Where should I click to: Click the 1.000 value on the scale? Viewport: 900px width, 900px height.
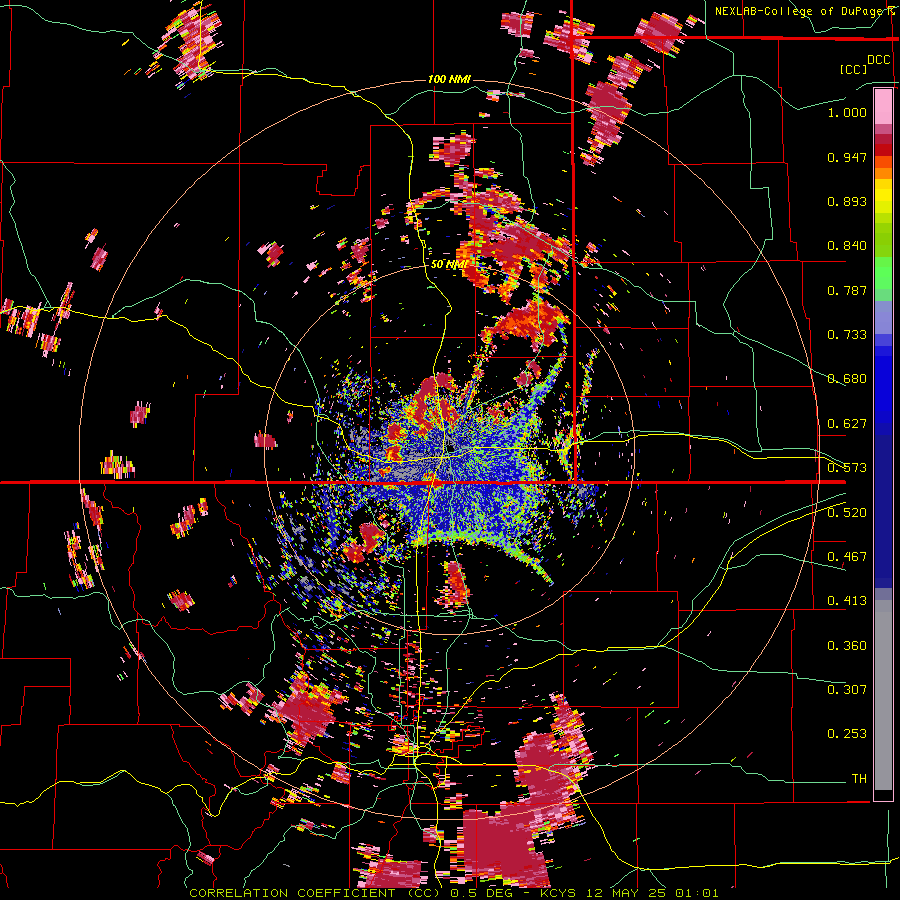pos(847,112)
